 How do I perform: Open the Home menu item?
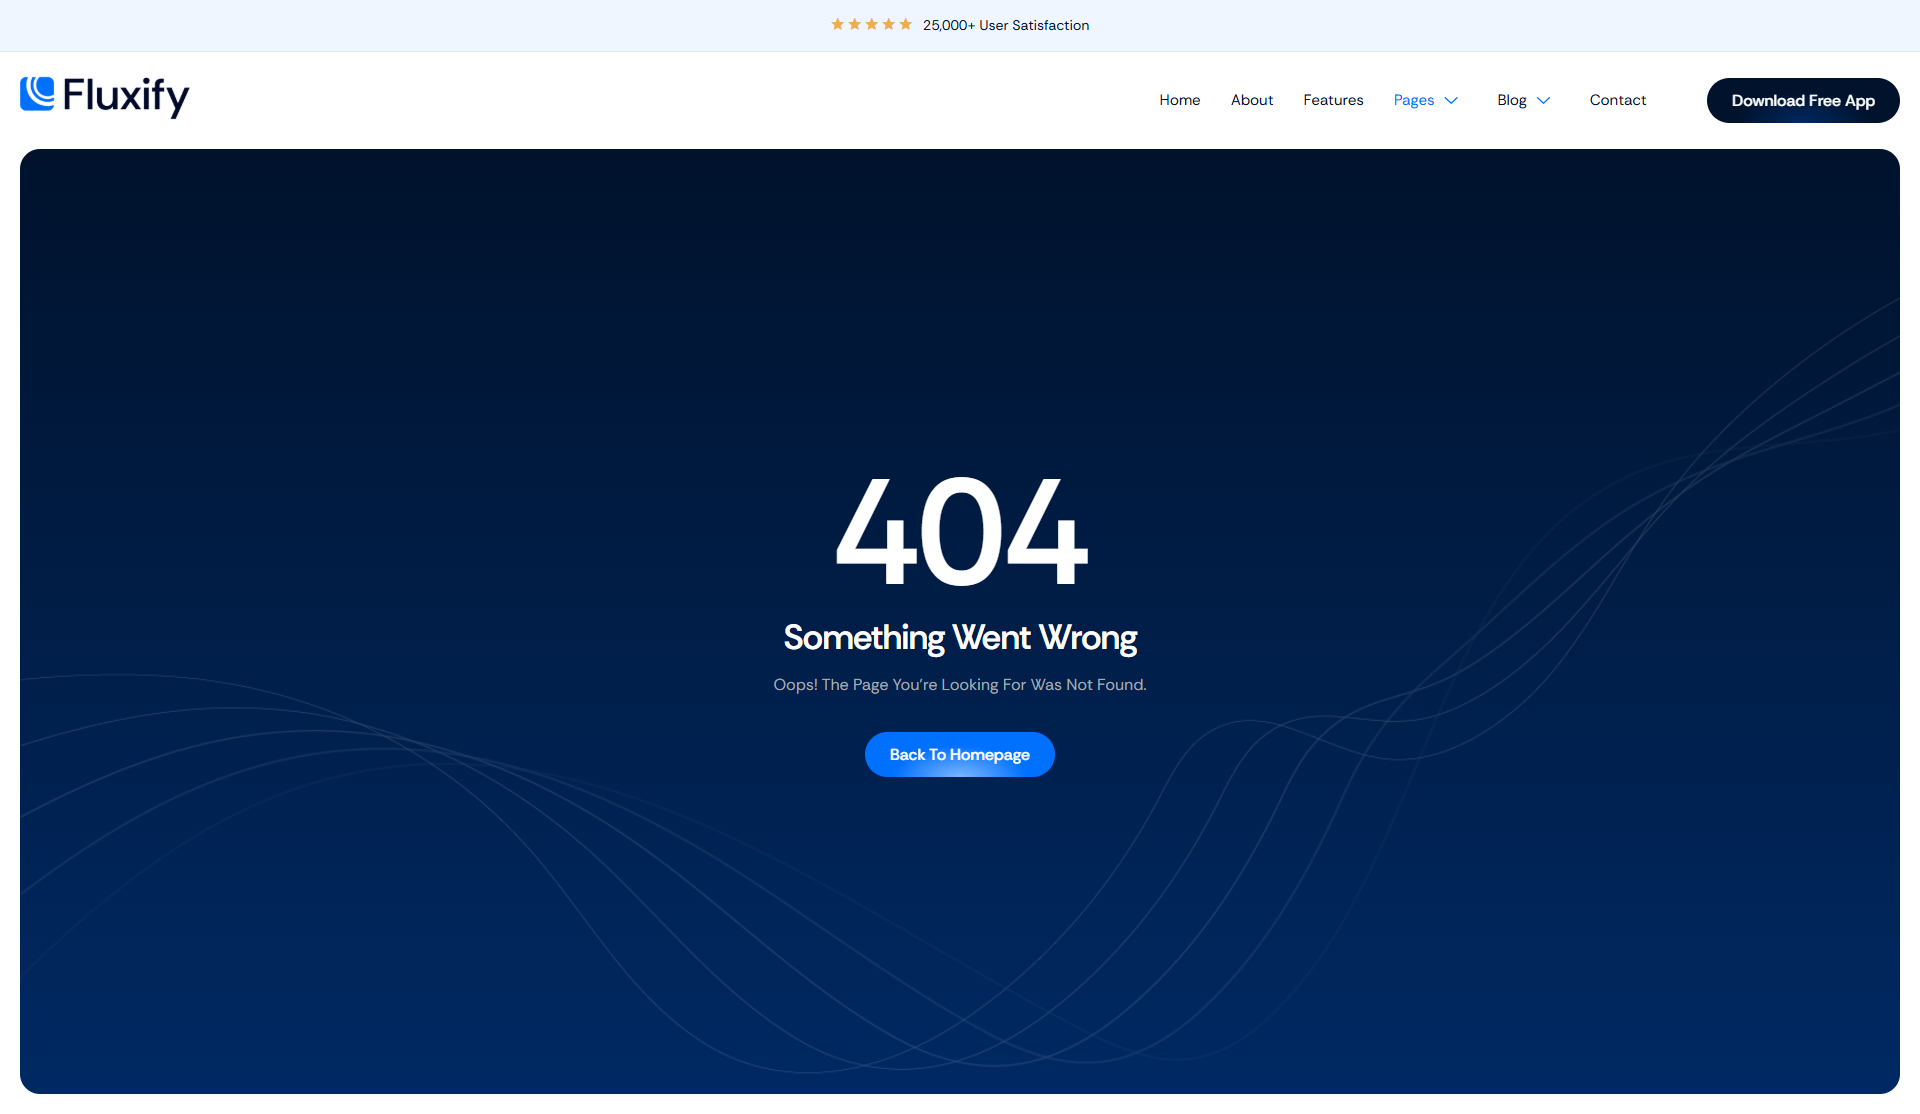pyautogui.click(x=1179, y=100)
